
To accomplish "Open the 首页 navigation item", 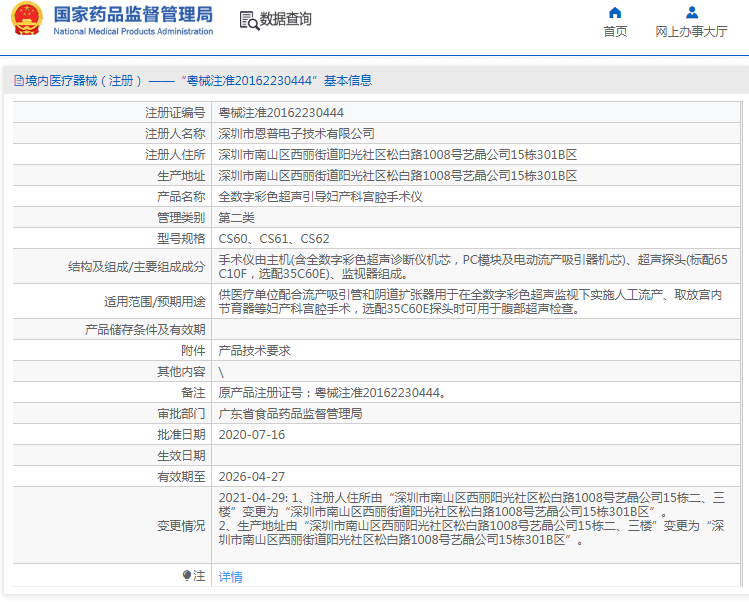I will pos(615,31).
